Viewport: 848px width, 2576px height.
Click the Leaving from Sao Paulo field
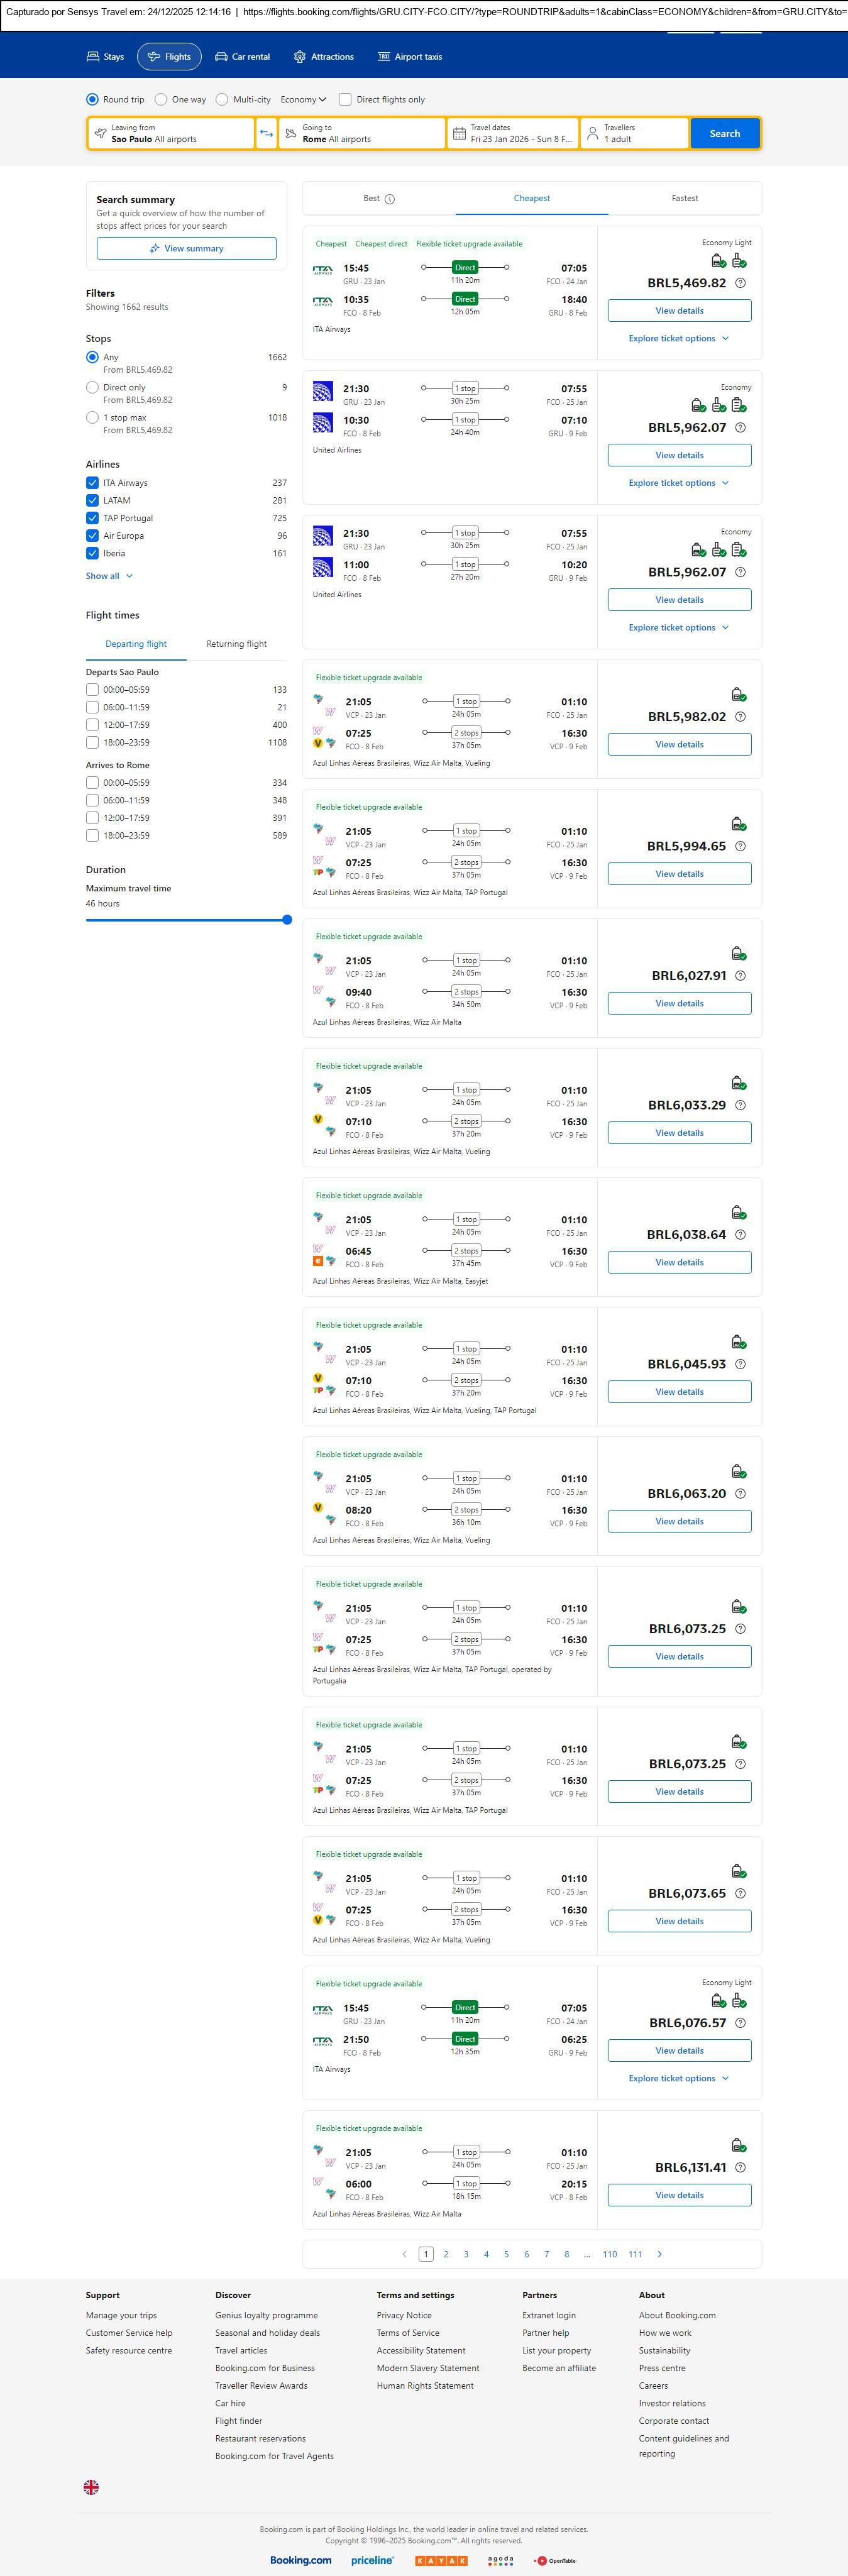coord(170,133)
